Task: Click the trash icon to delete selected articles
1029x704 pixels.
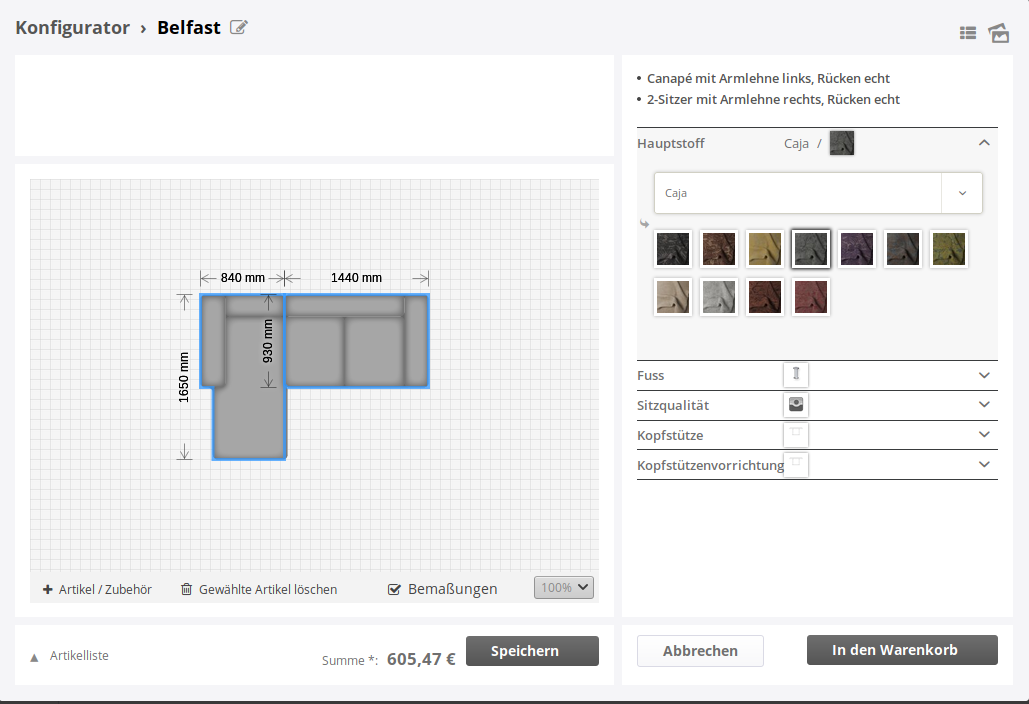Action: click(186, 590)
